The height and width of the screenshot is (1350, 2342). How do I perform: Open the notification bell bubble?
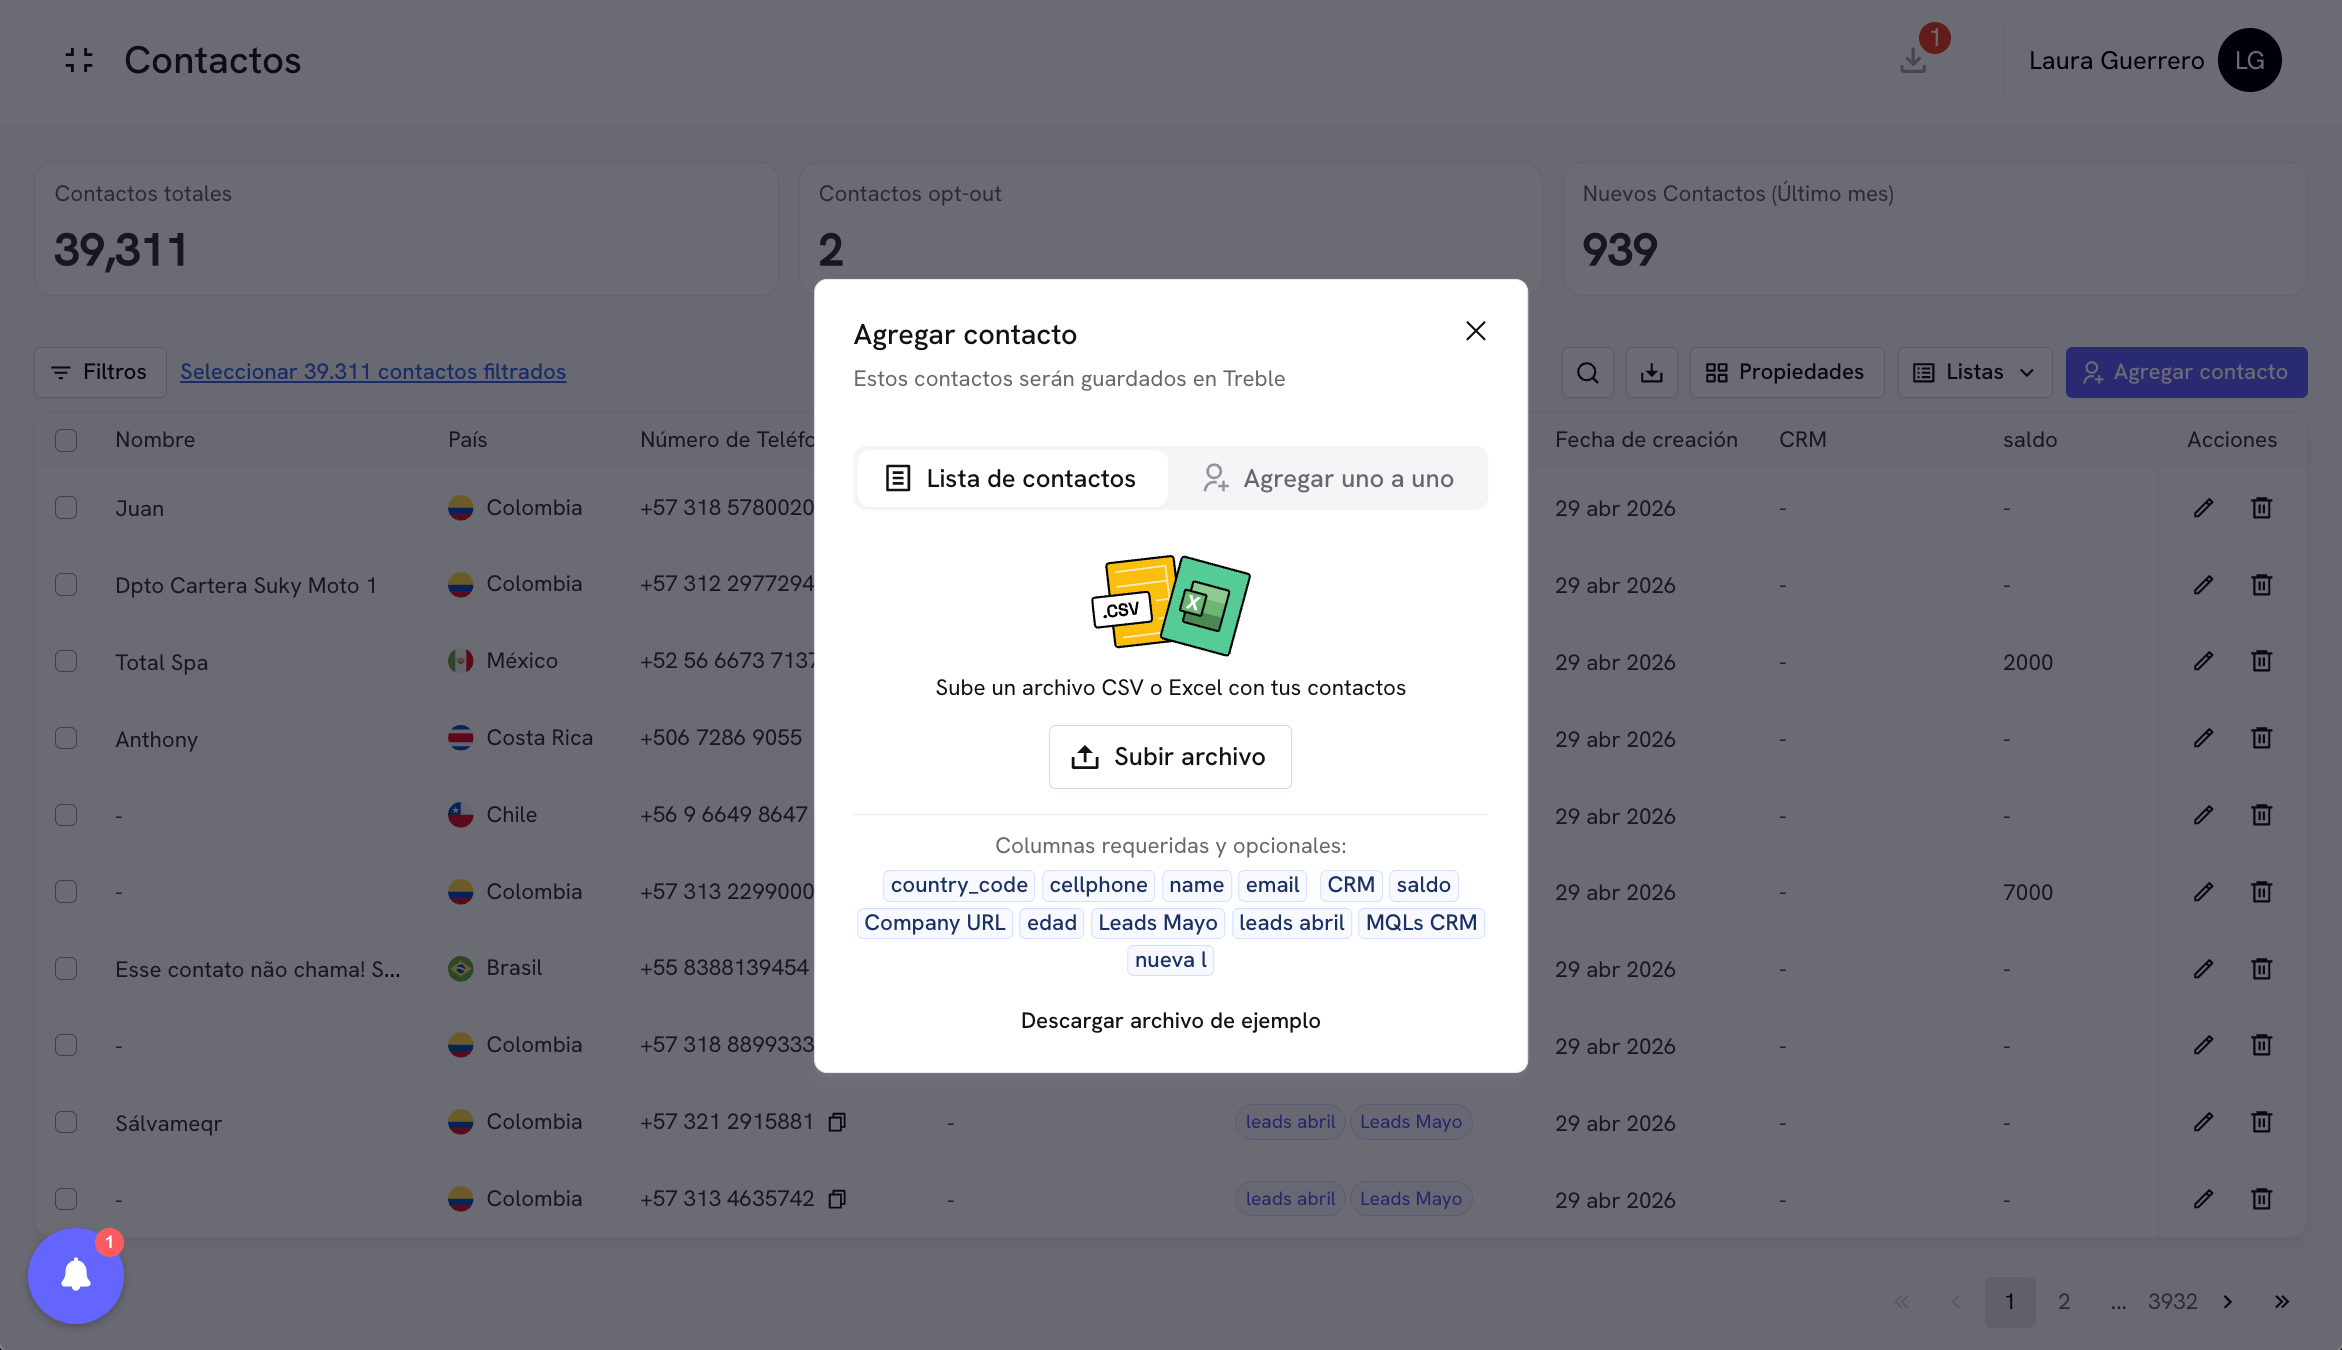pos(76,1276)
